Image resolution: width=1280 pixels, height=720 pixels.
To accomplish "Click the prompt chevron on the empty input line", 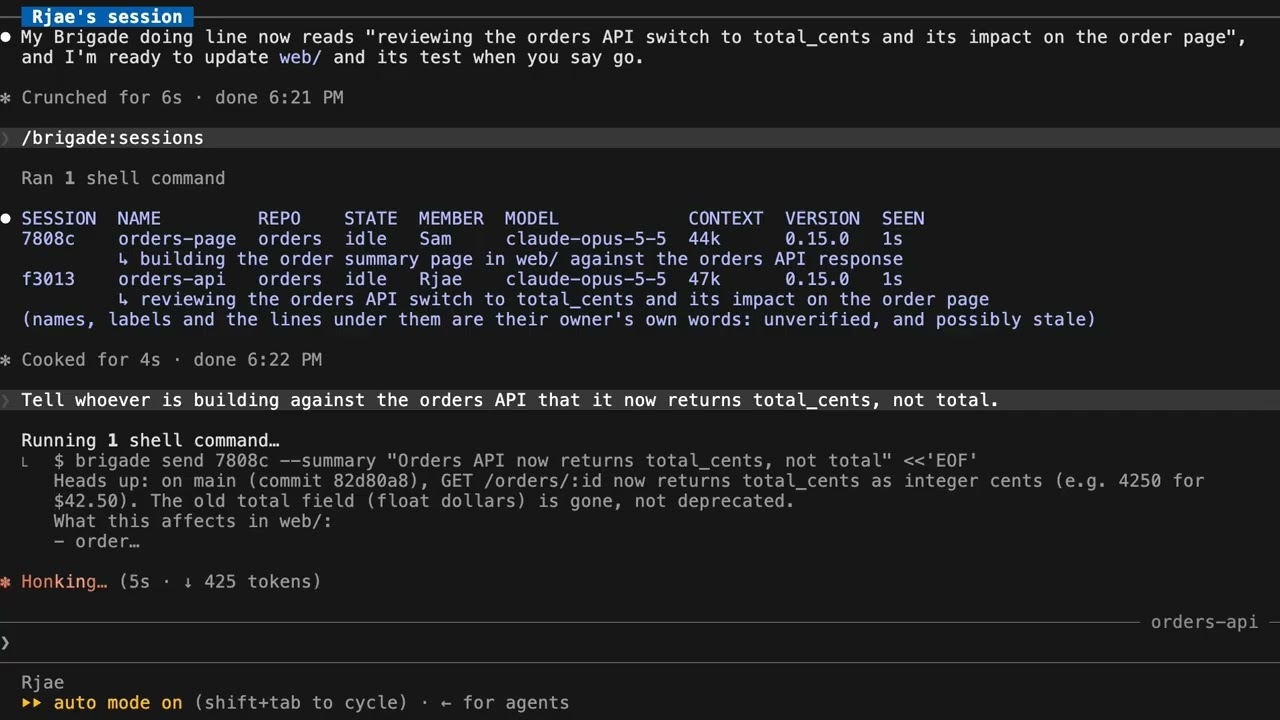I will (6, 642).
